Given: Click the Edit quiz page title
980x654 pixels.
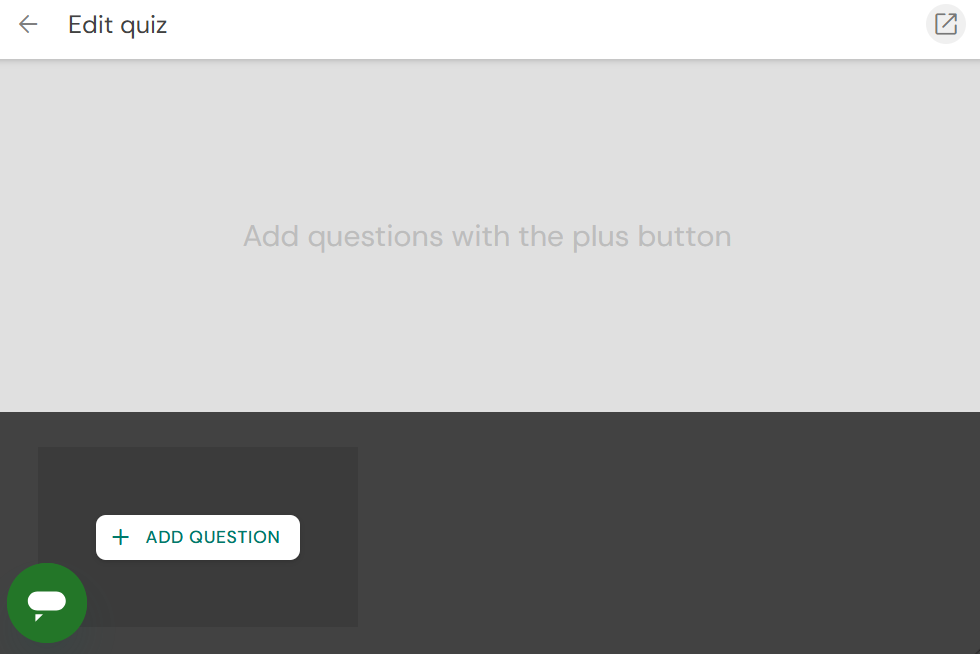Looking at the screenshot, I should 117,25.
